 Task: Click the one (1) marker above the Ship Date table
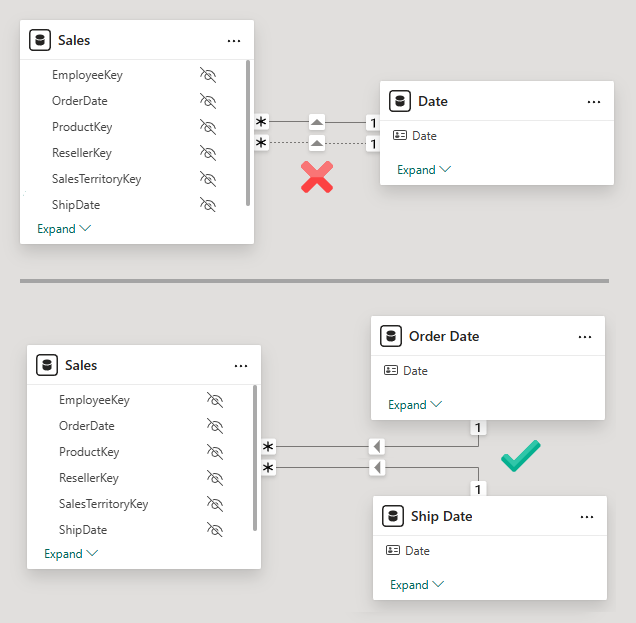[x=478, y=489]
